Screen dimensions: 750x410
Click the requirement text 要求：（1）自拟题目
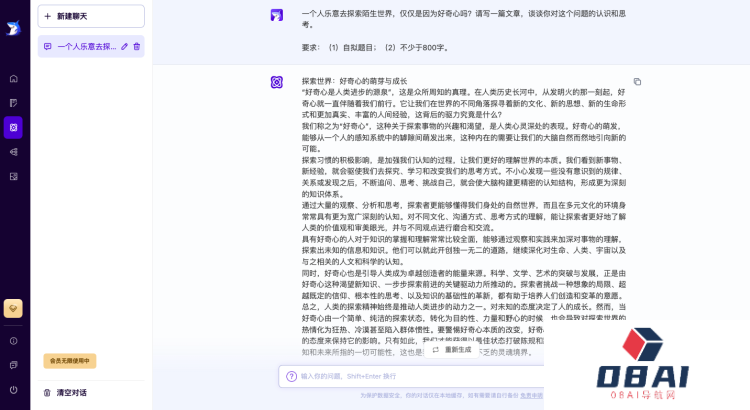[339, 48]
